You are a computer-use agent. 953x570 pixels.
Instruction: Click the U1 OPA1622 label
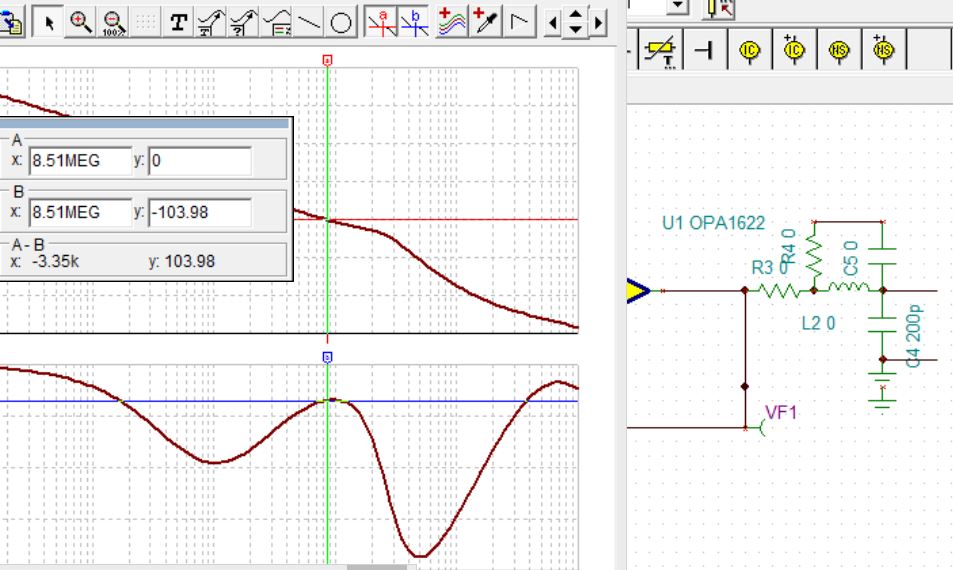[713, 223]
